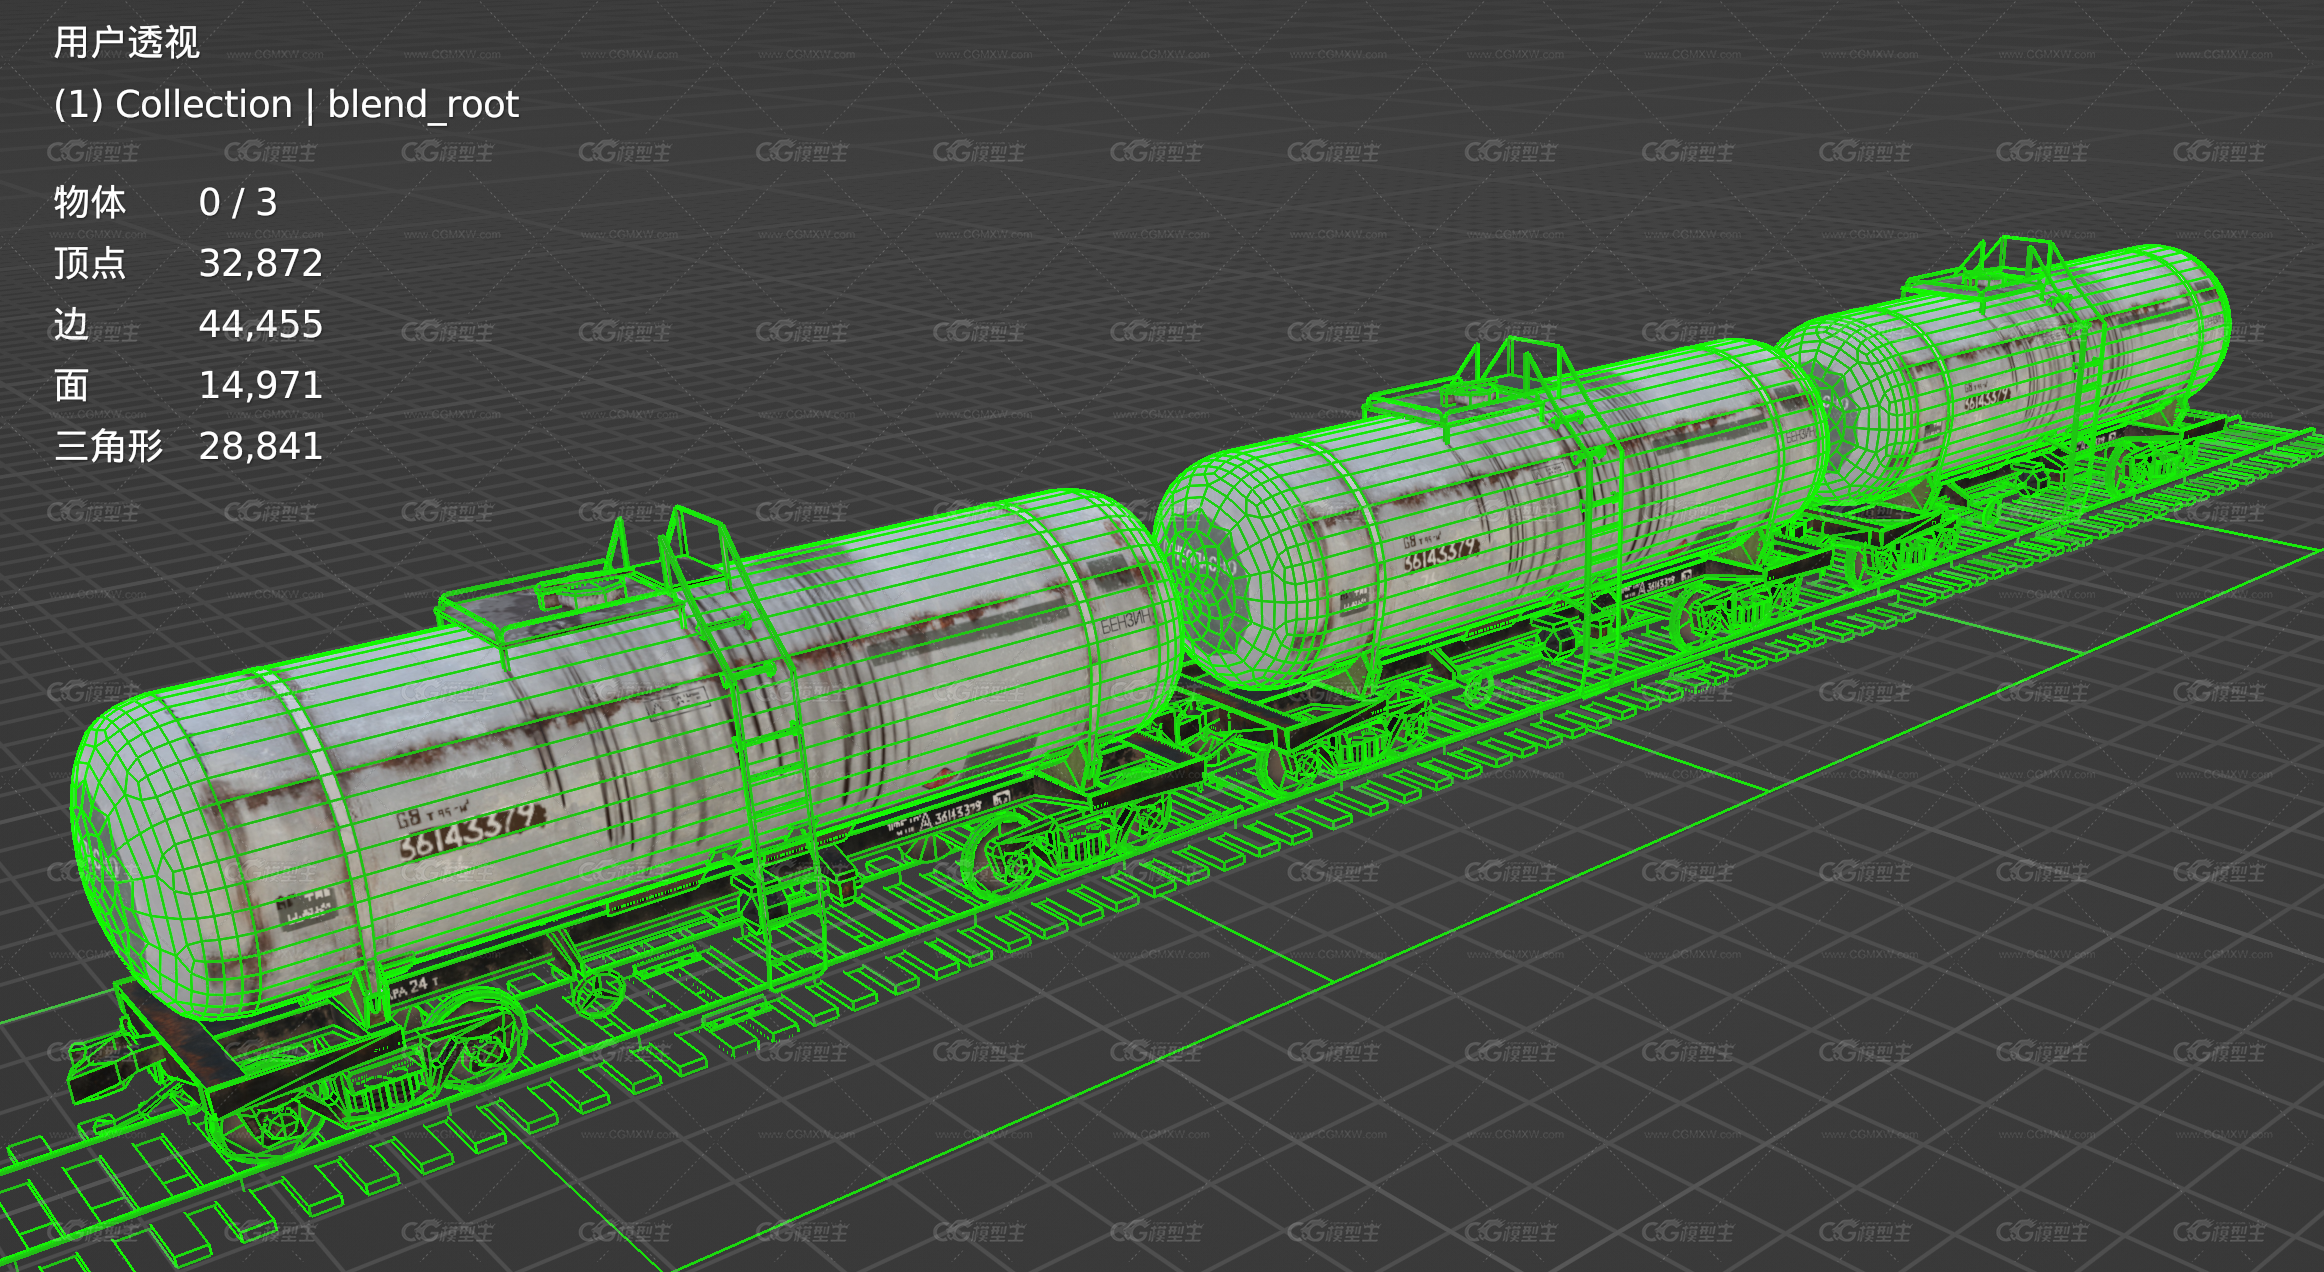
Task: Click the face count '14,971'
Action: click(261, 385)
